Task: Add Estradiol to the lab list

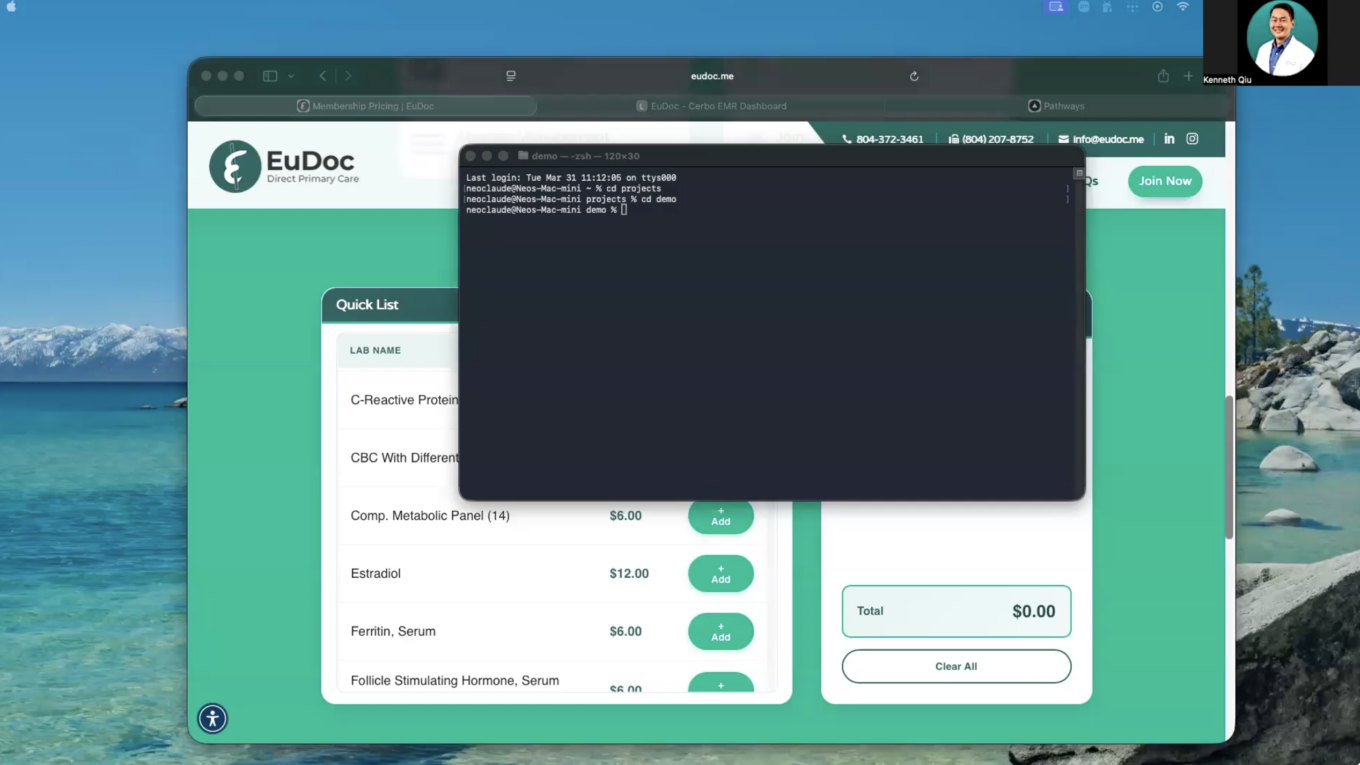Action: point(720,574)
